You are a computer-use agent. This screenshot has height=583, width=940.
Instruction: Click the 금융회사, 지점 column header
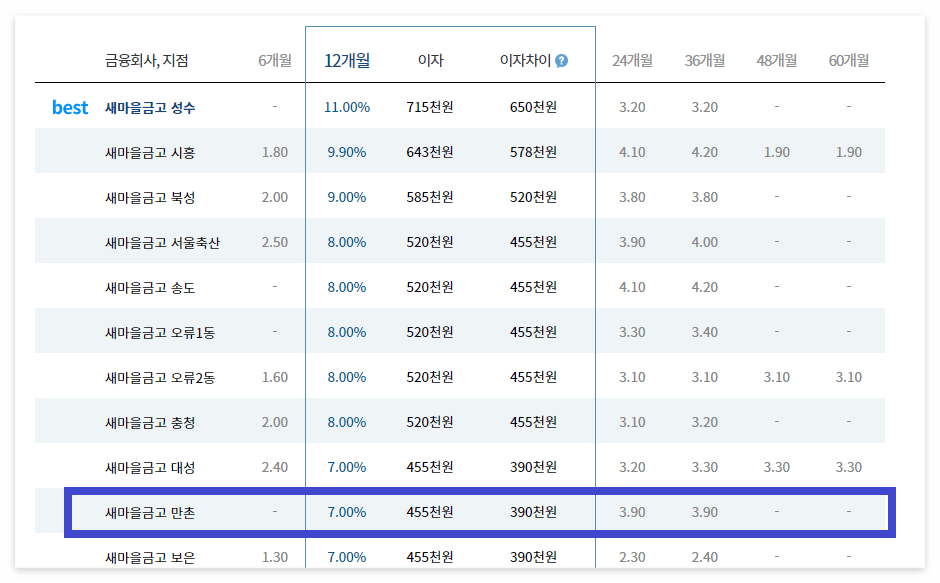pyautogui.click(x=147, y=61)
